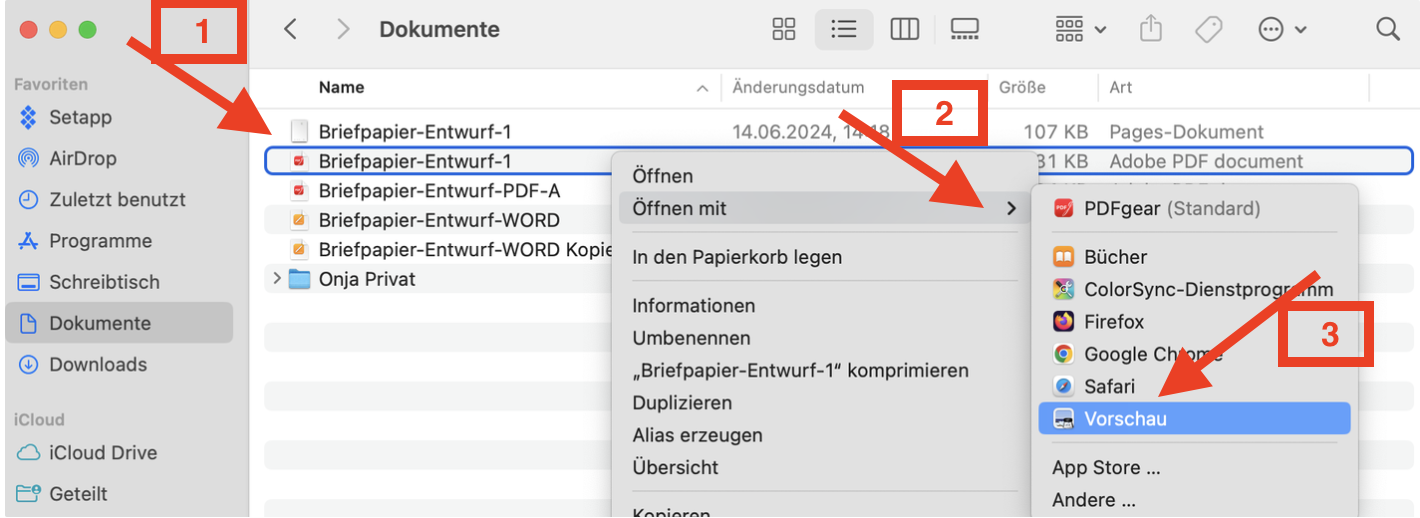
Task: Open AirDrop in the sidebar
Action: coord(82,159)
